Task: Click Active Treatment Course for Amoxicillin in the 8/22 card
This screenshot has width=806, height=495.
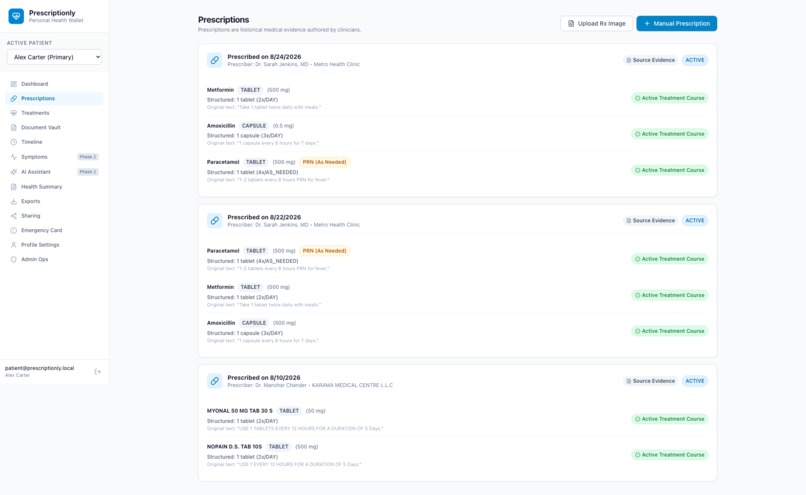Action: tap(669, 331)
